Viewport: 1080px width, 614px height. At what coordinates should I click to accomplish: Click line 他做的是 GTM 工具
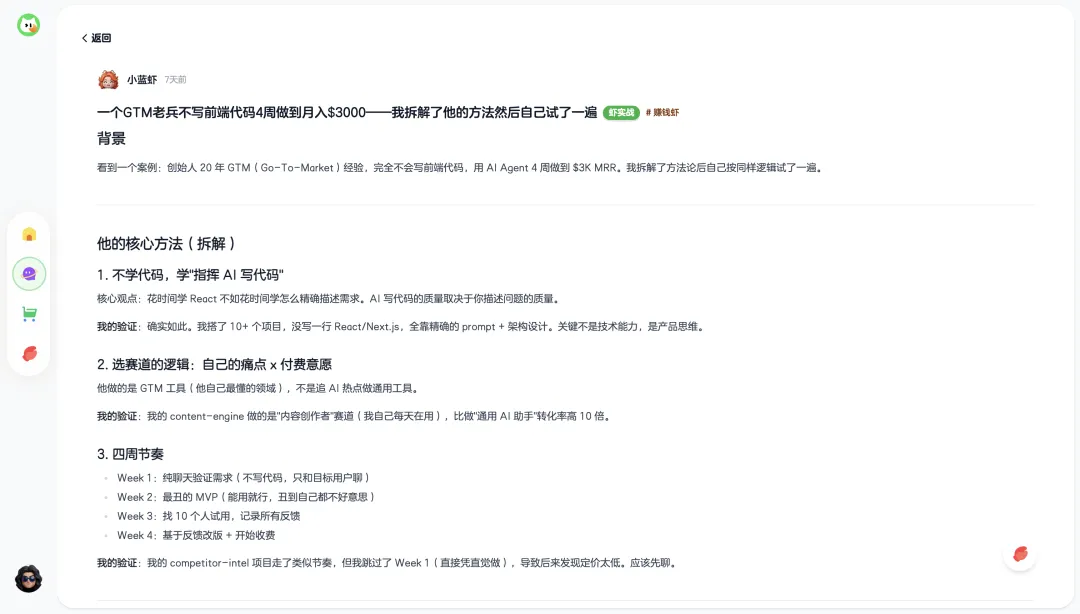pos(259,389)
